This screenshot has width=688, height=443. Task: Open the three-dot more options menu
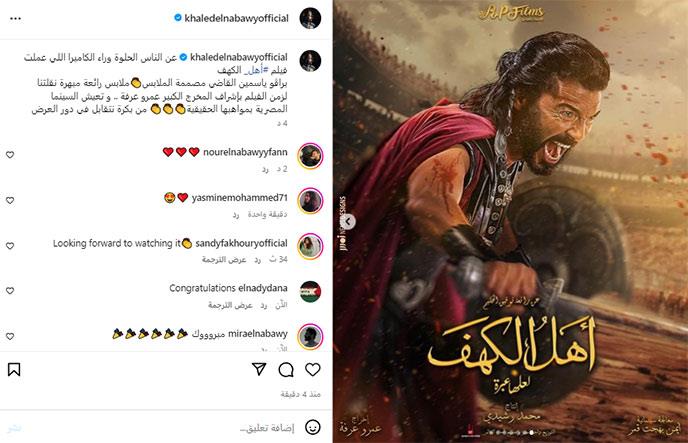[x=15, y=18]
